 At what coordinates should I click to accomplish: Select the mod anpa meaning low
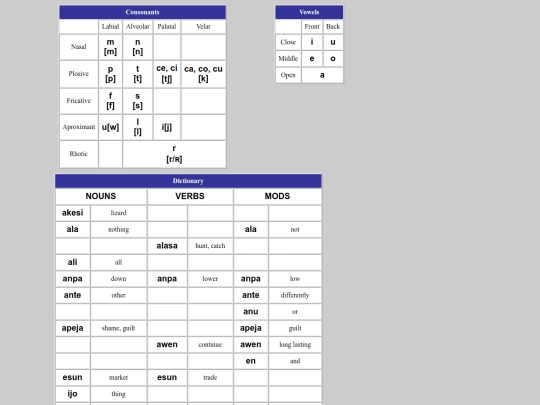pyautogui.click(x=251, y=279)
